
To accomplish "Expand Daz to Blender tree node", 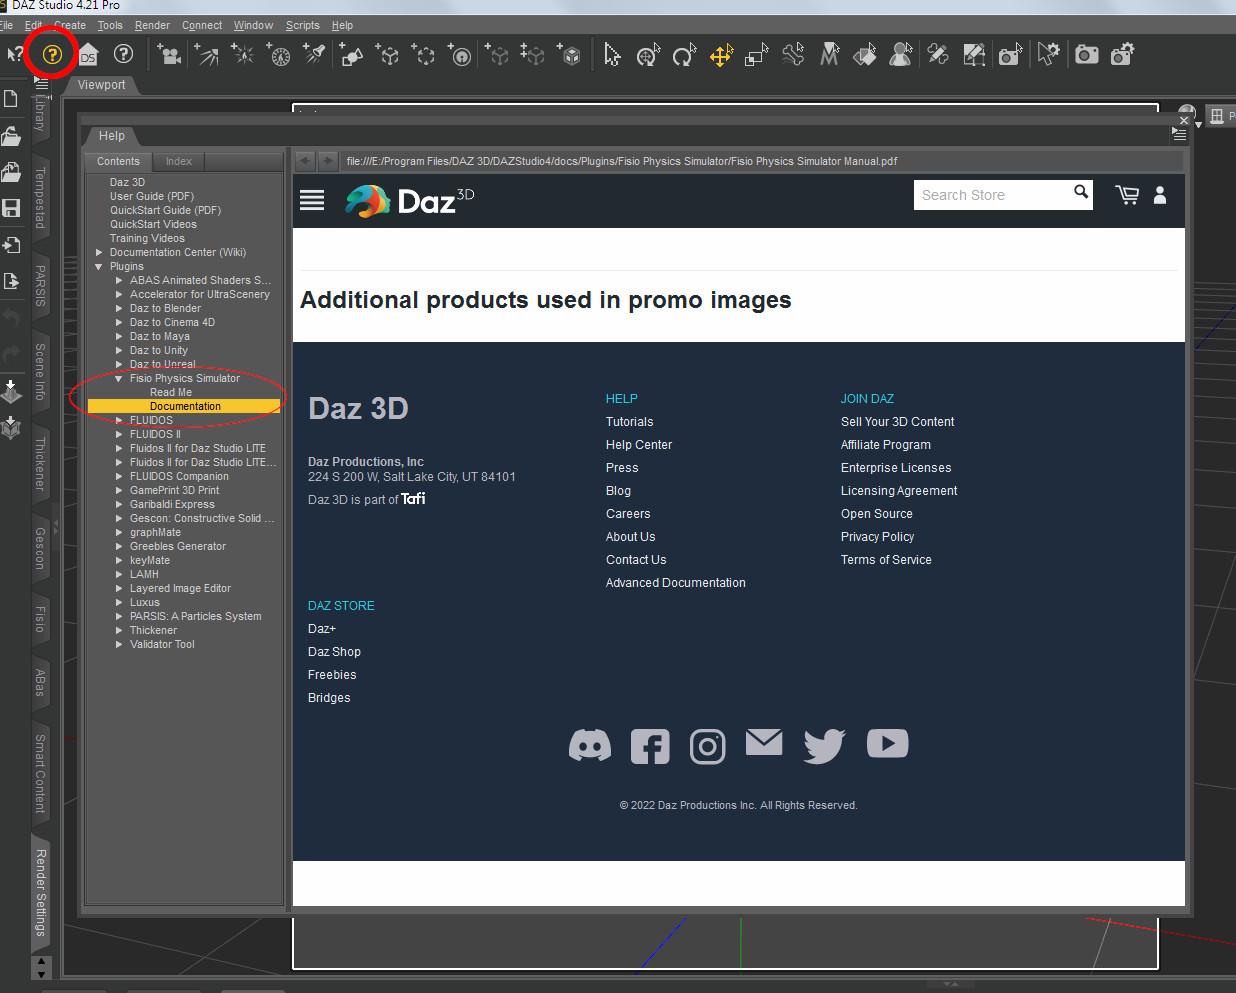I will point(119,309).
